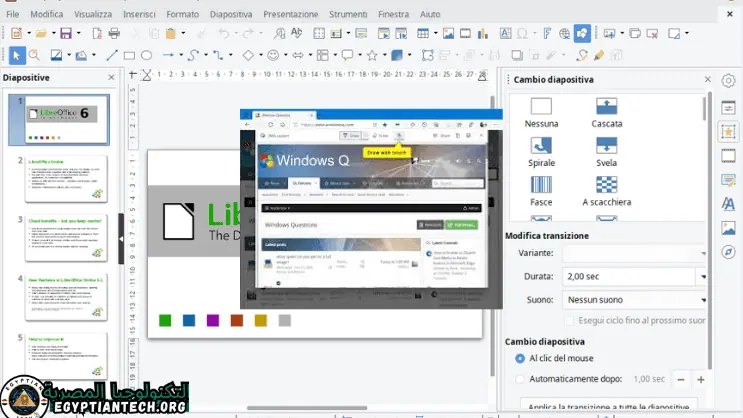Choose the Fasce transition
Screen dimensions: 743x418
[x=541, y=191]
